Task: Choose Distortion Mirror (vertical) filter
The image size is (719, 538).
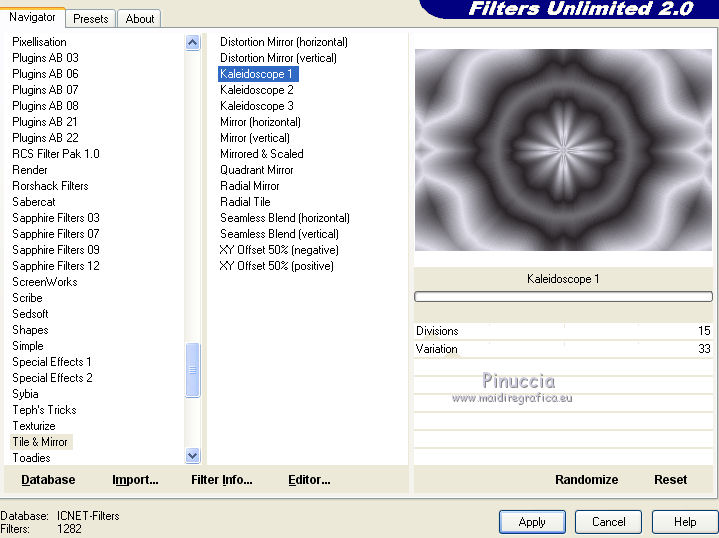Action: pos(278,58)
